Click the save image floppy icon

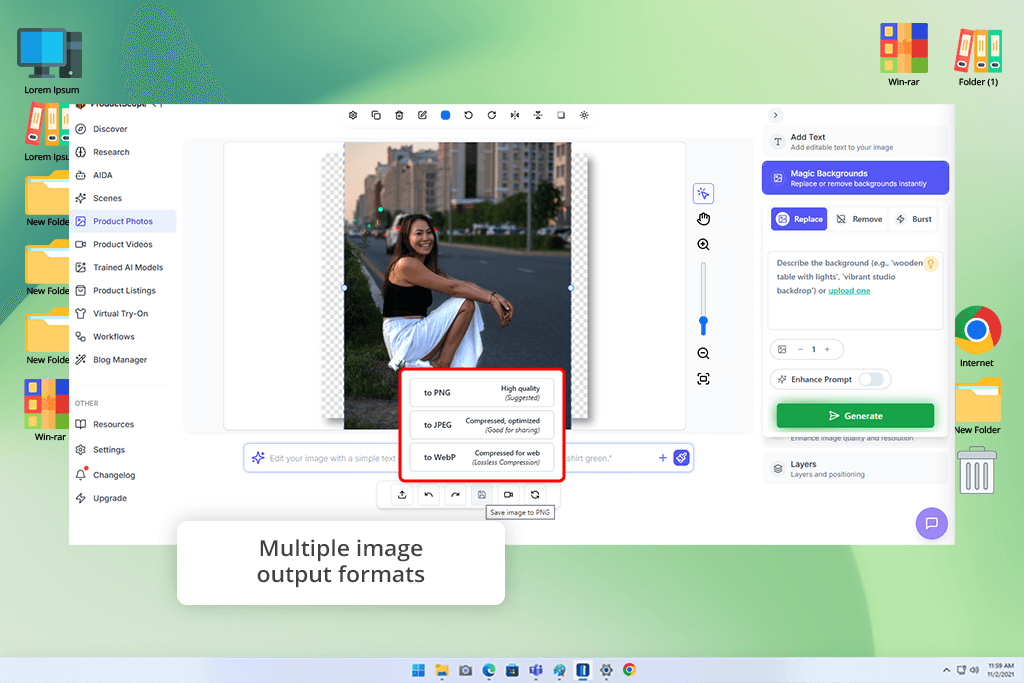point(482,494)
